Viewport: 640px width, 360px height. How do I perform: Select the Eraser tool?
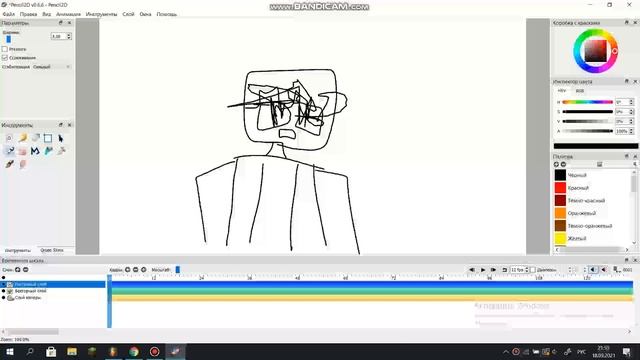tap(36, 138)
